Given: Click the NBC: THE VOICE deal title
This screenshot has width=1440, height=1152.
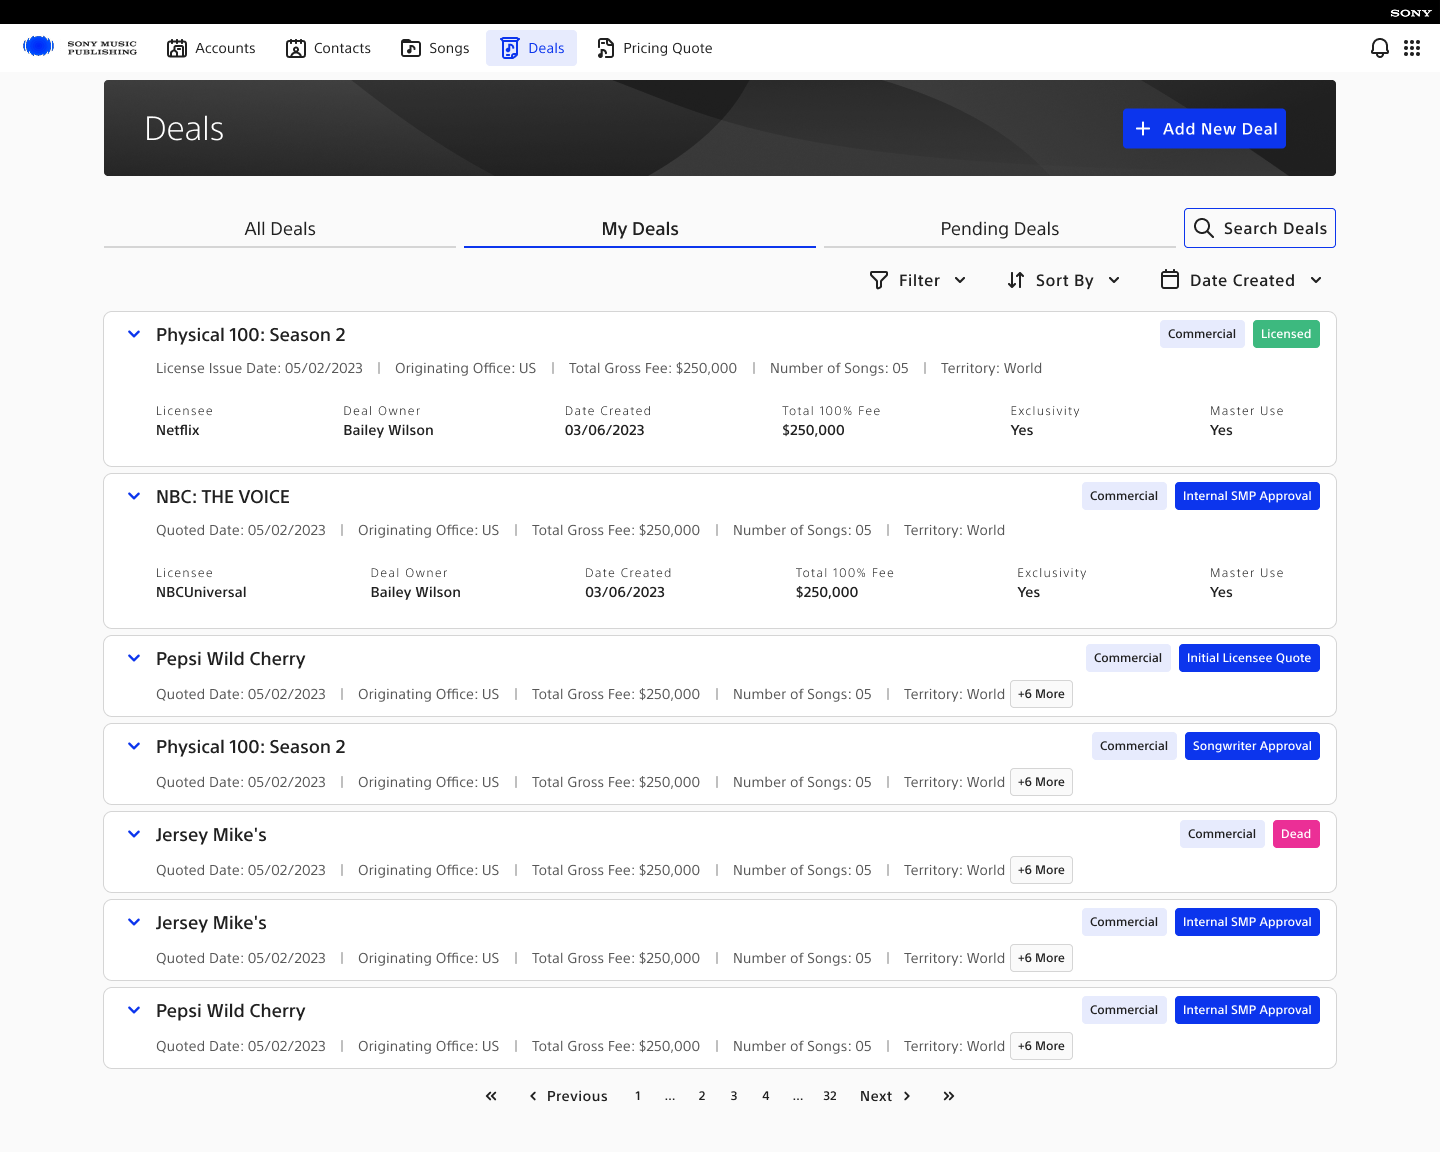Looking at the screenshot, I should [223, 497].
